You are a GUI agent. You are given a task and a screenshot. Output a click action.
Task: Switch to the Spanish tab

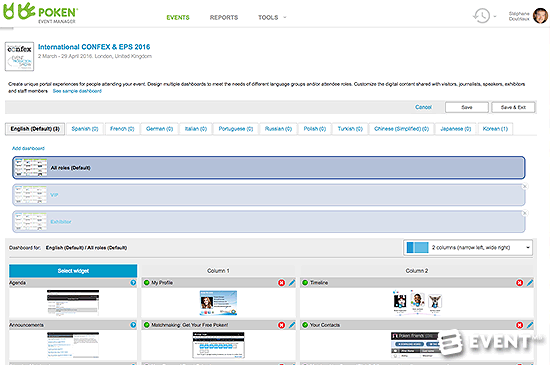point(85,129)
